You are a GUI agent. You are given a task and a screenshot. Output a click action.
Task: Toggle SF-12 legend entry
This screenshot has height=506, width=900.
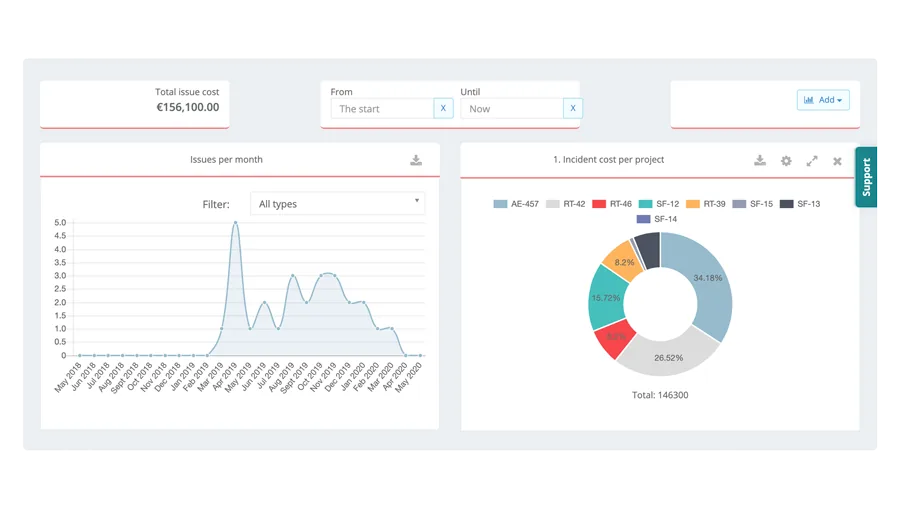659,204
